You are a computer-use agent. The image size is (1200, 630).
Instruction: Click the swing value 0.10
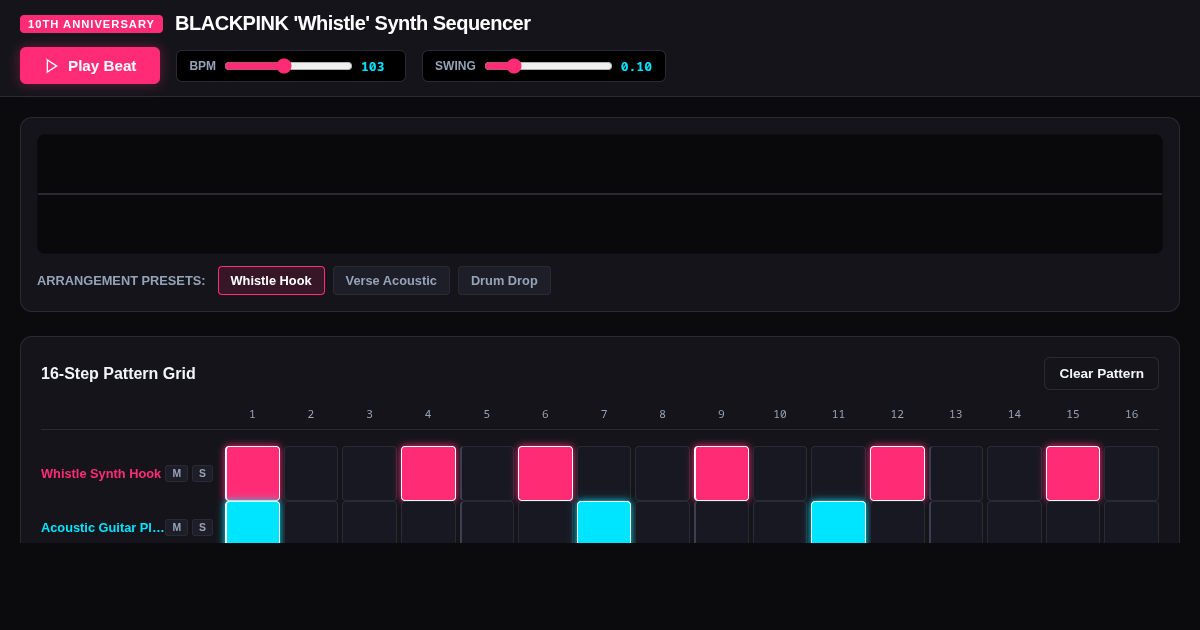pos(636,66)
